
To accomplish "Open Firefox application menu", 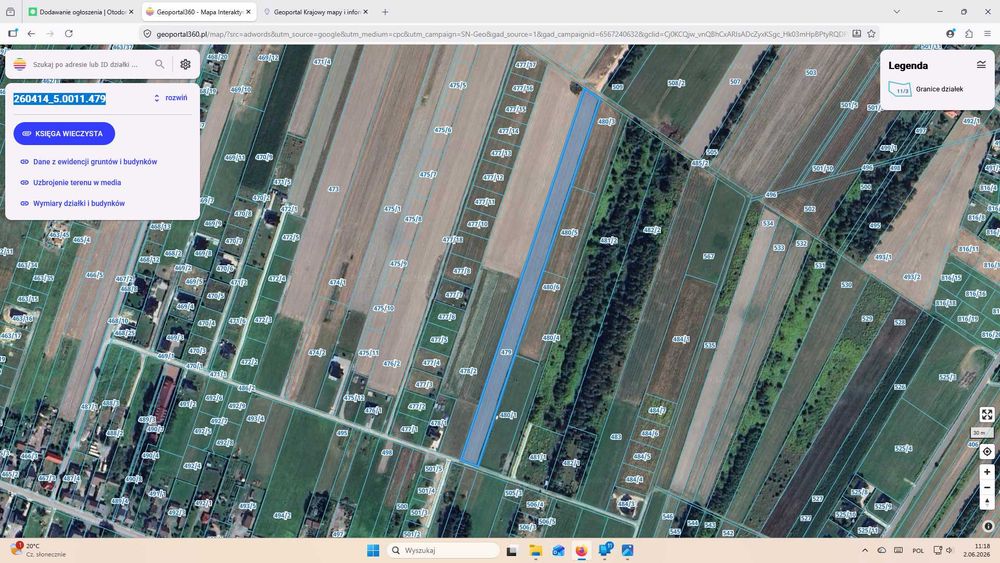I will coord(987,33).
